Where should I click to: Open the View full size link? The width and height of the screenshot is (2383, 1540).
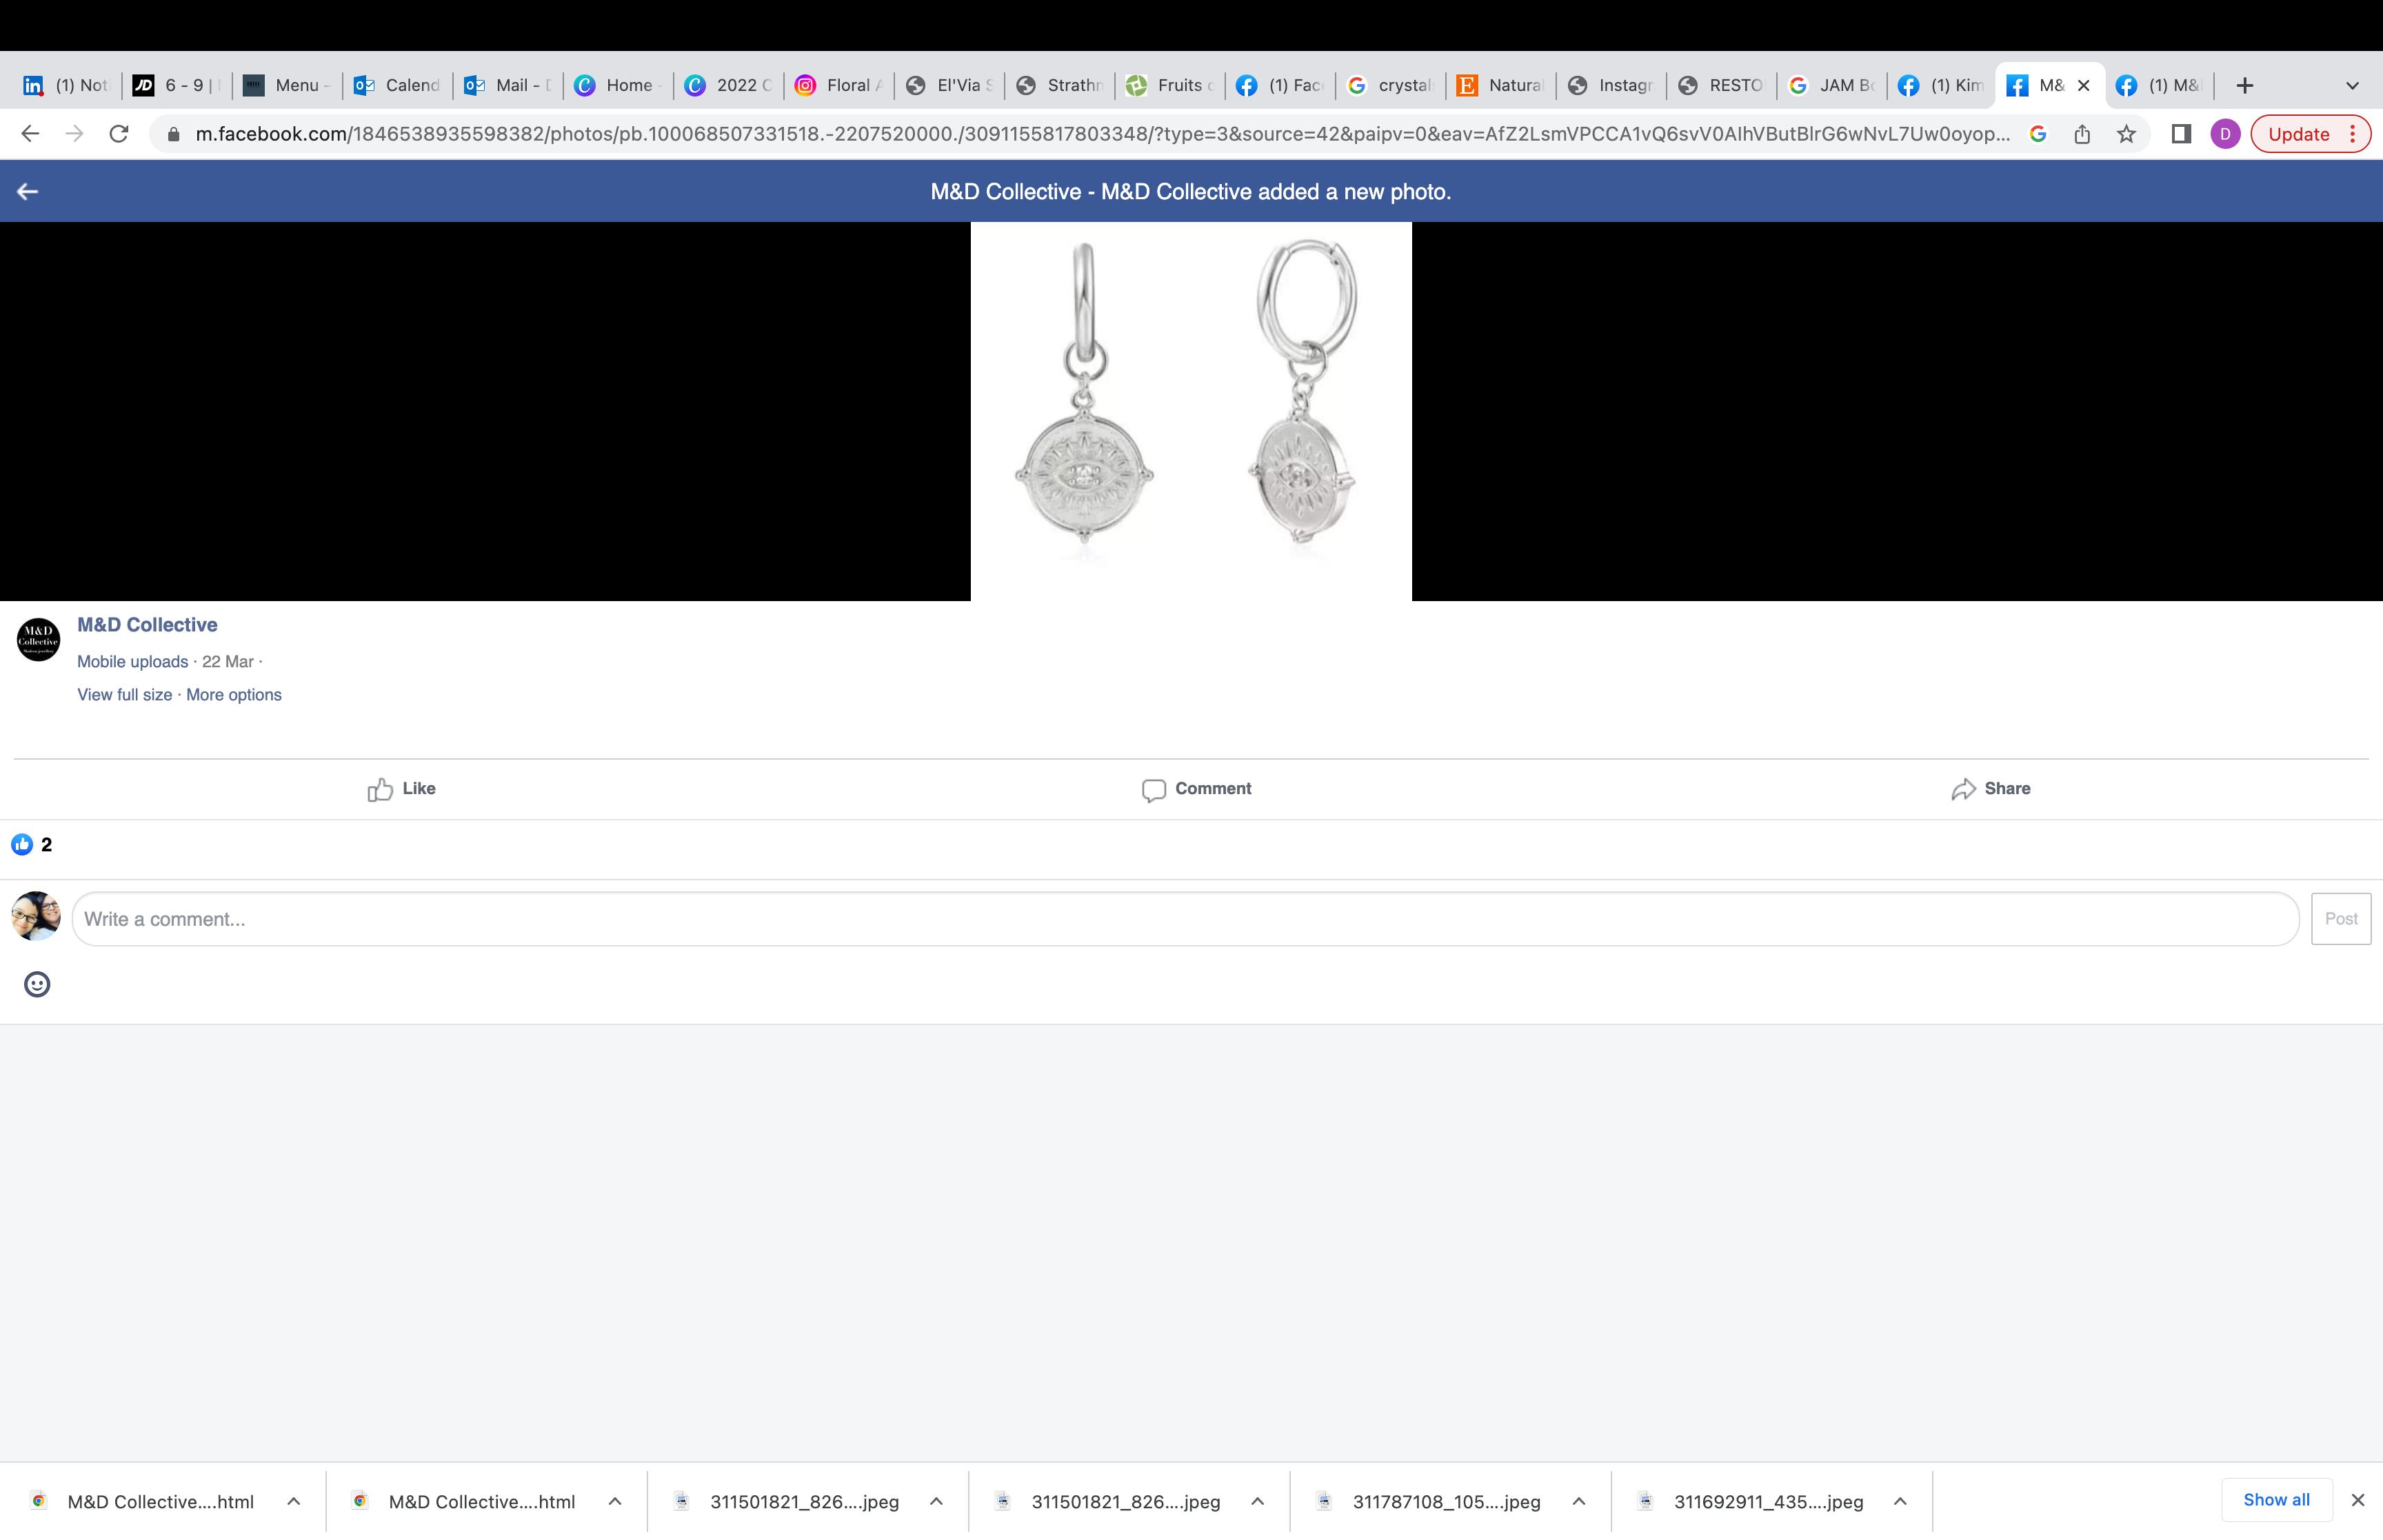125,695
